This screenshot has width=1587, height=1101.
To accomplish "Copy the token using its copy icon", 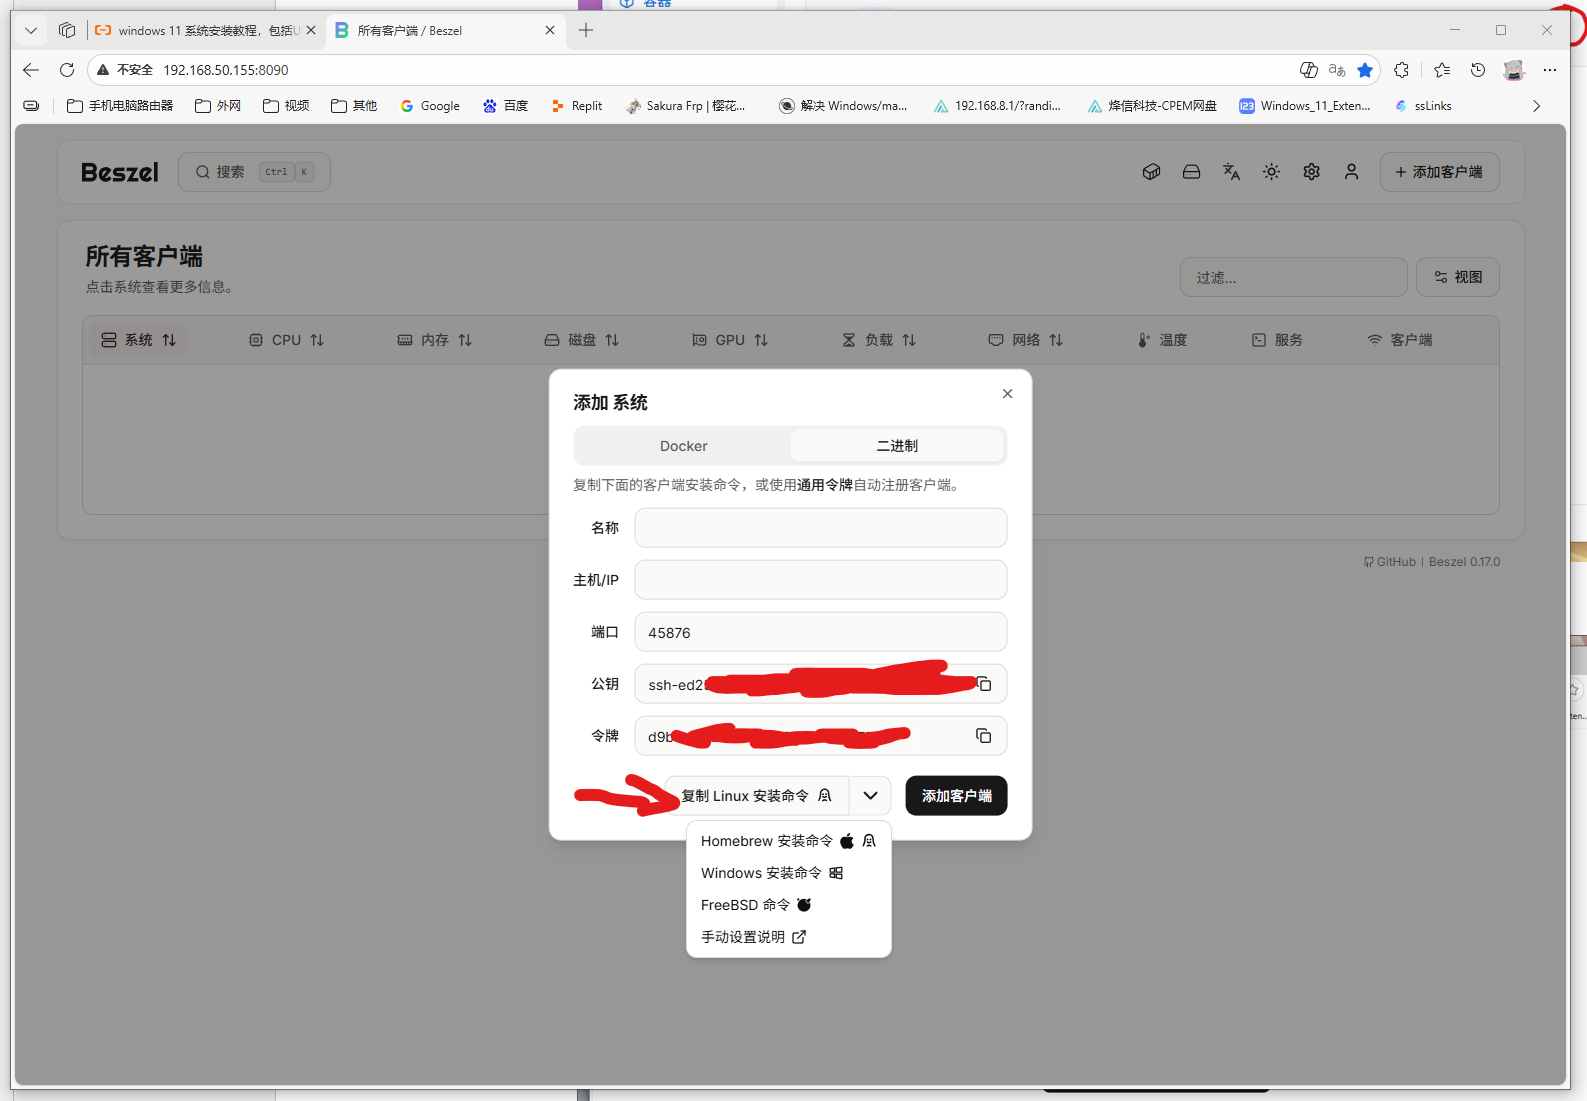I will (984, 736).
